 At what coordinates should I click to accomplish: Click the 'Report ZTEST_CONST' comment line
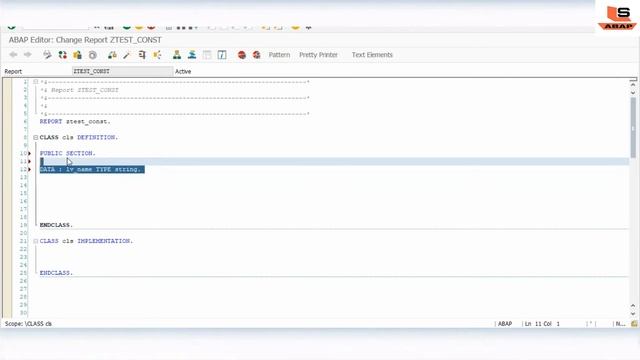point(80,90)
